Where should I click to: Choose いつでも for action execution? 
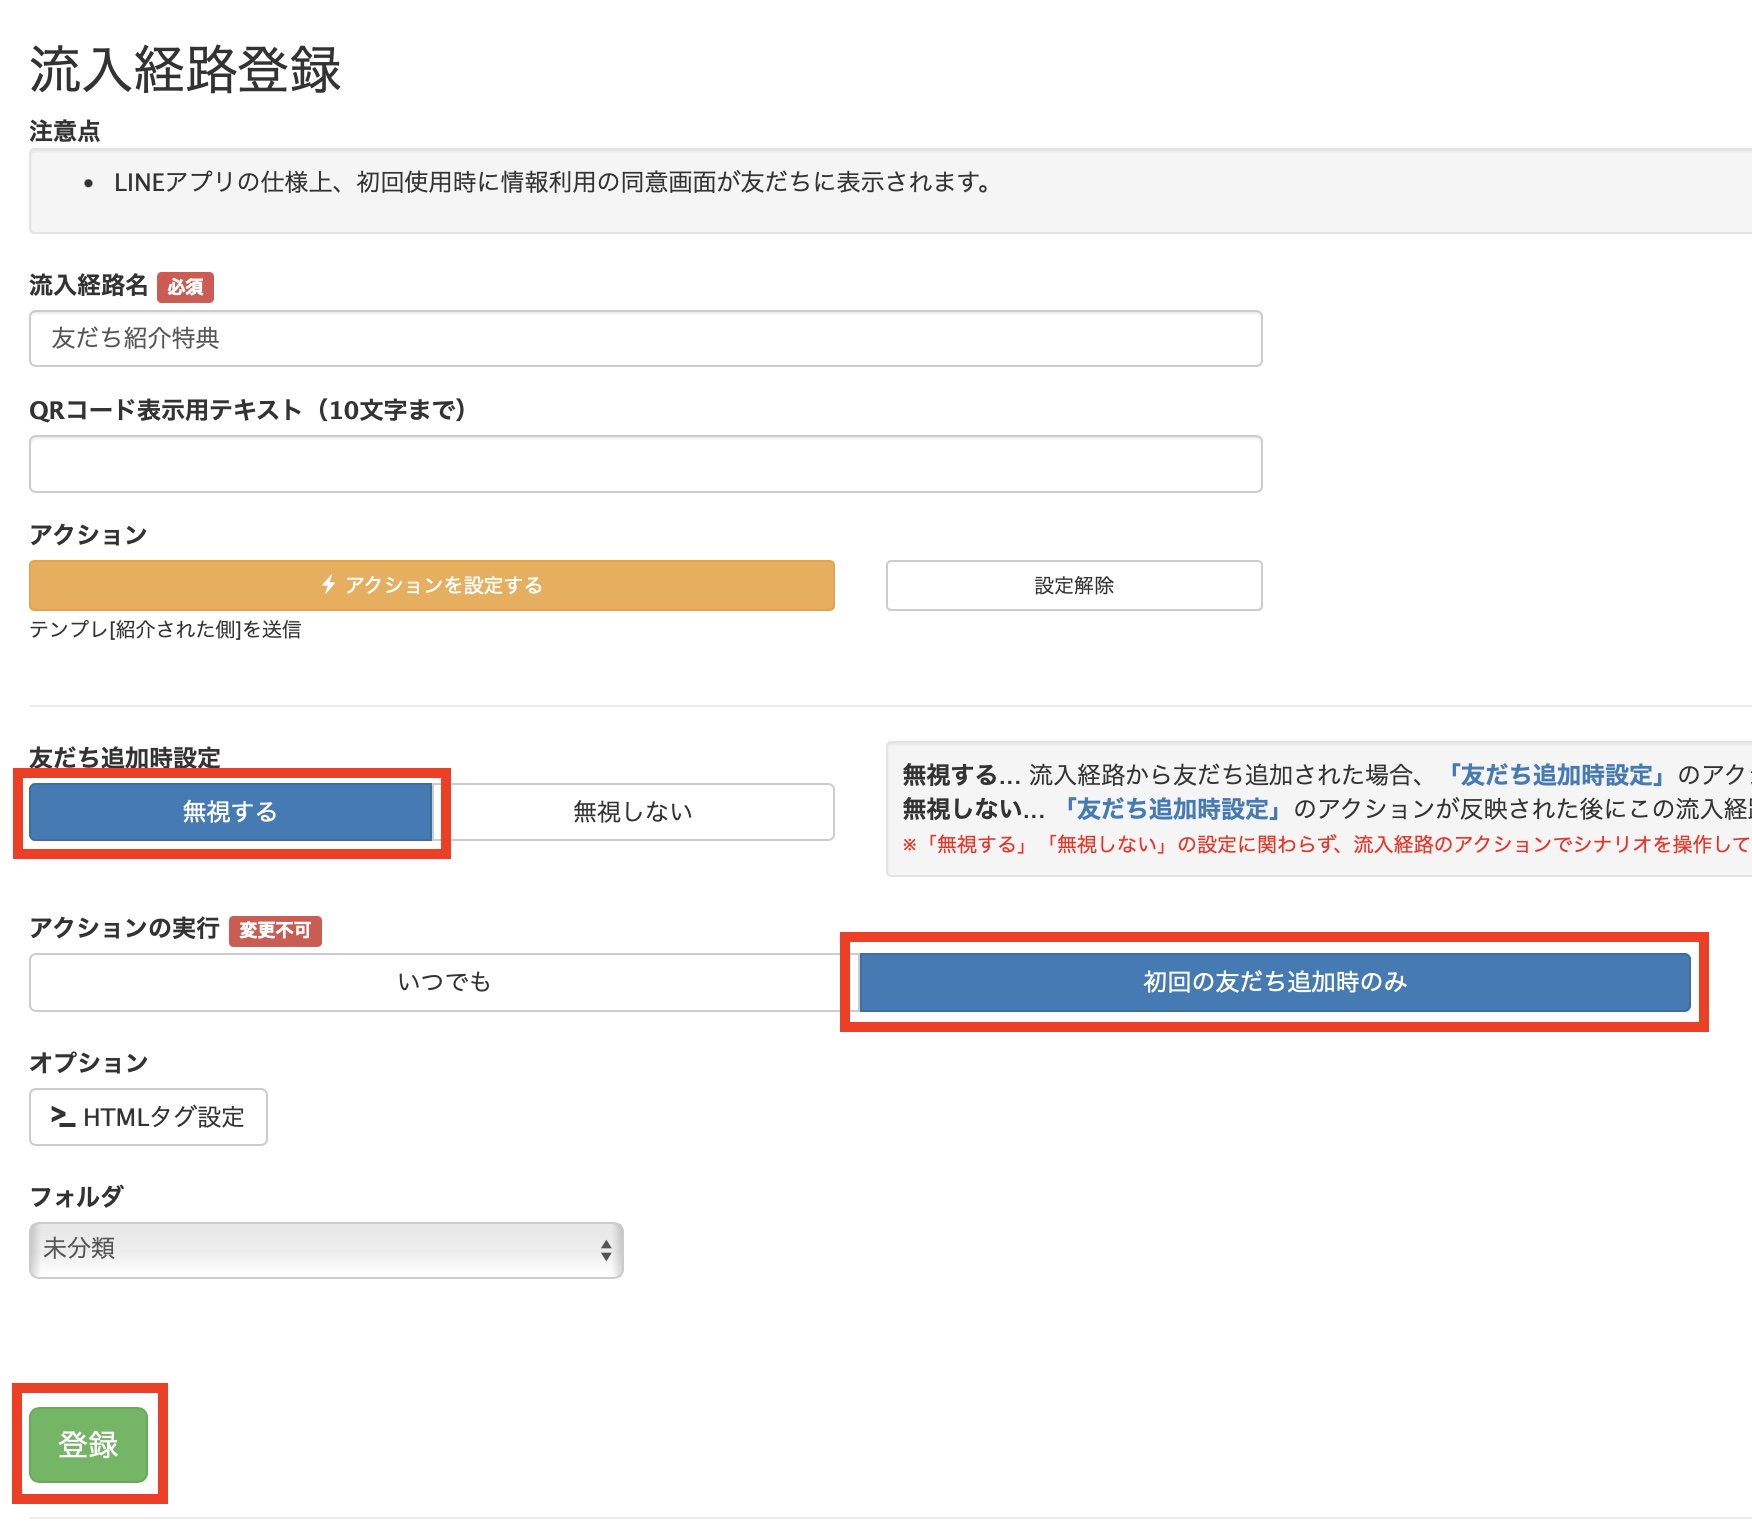pos(443,982)
